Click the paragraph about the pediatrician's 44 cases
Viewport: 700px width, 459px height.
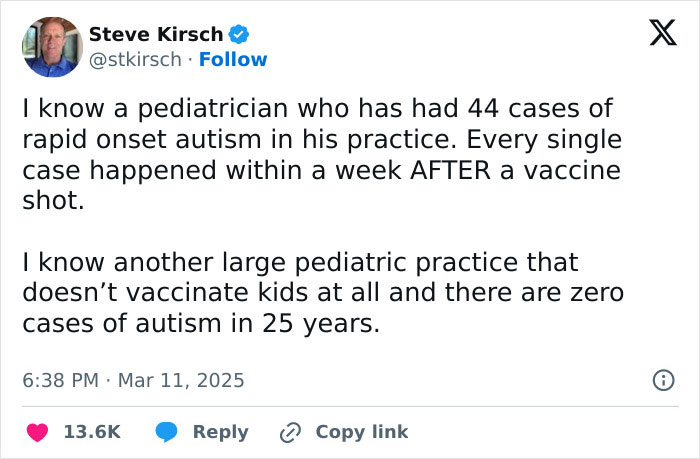click(322, 154)
